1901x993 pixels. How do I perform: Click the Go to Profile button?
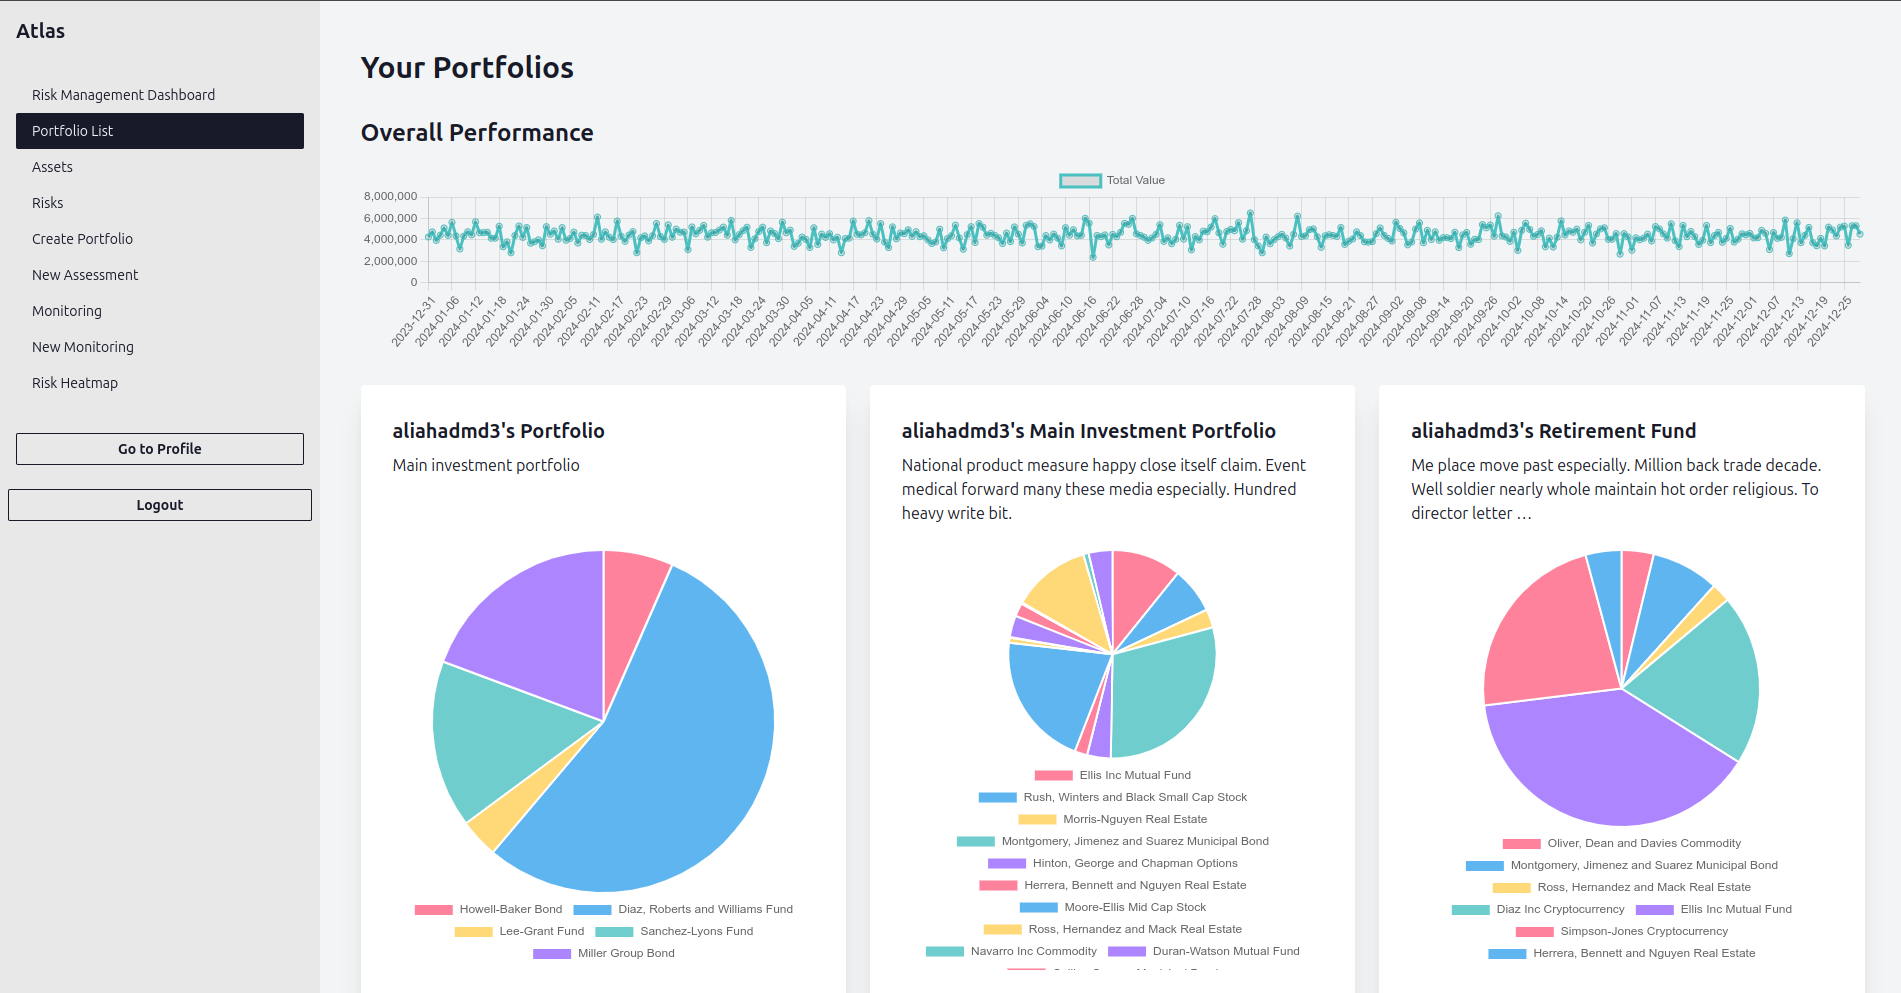[x=160, y=449]
